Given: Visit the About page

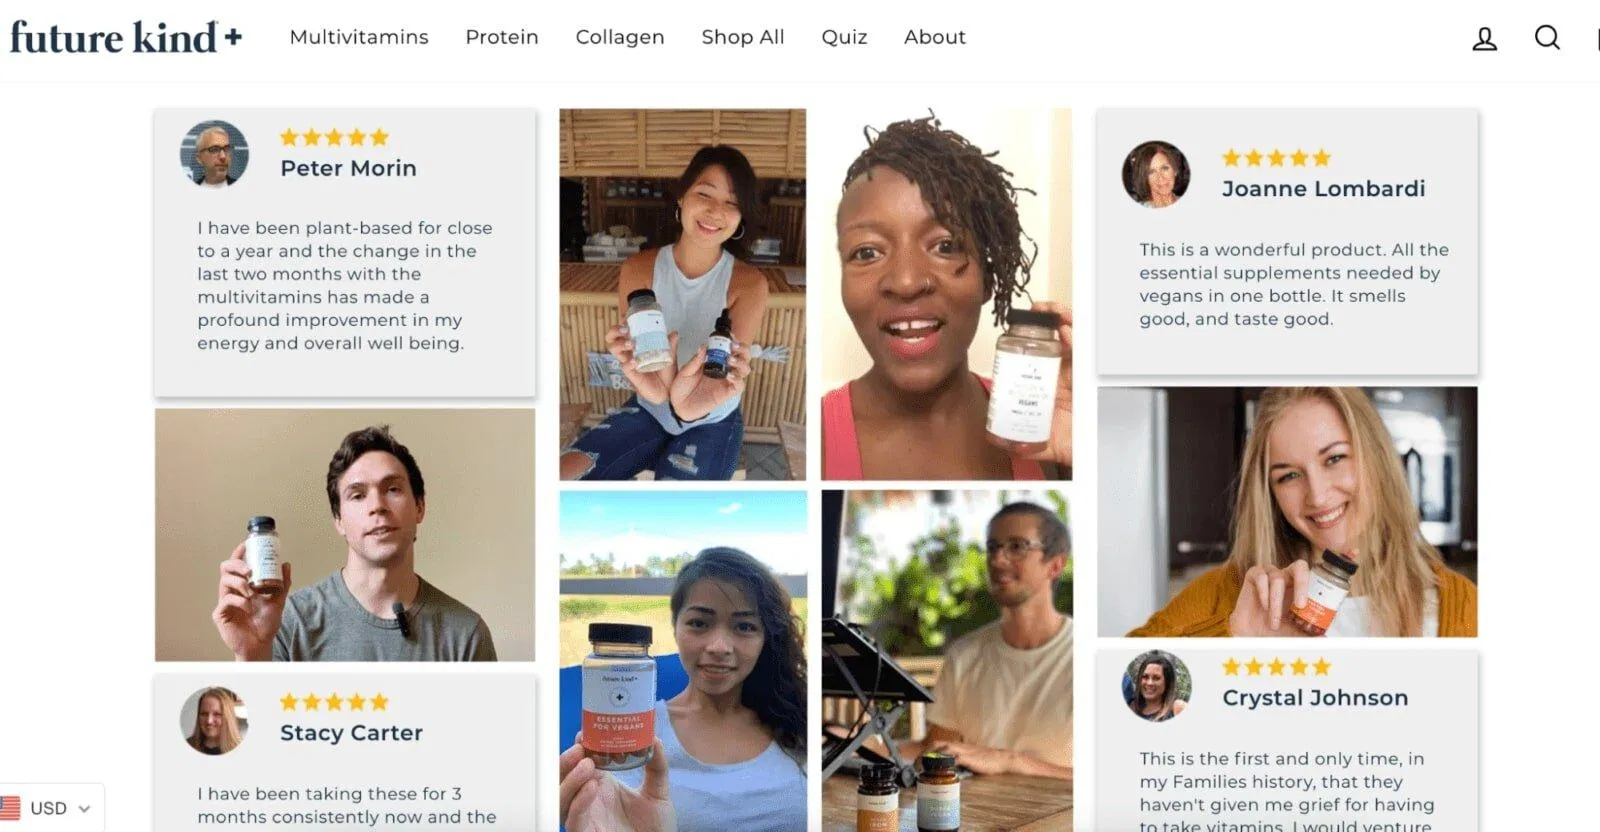Looking at the screenshot, I should pyautogui.click(x=935, y=37).
